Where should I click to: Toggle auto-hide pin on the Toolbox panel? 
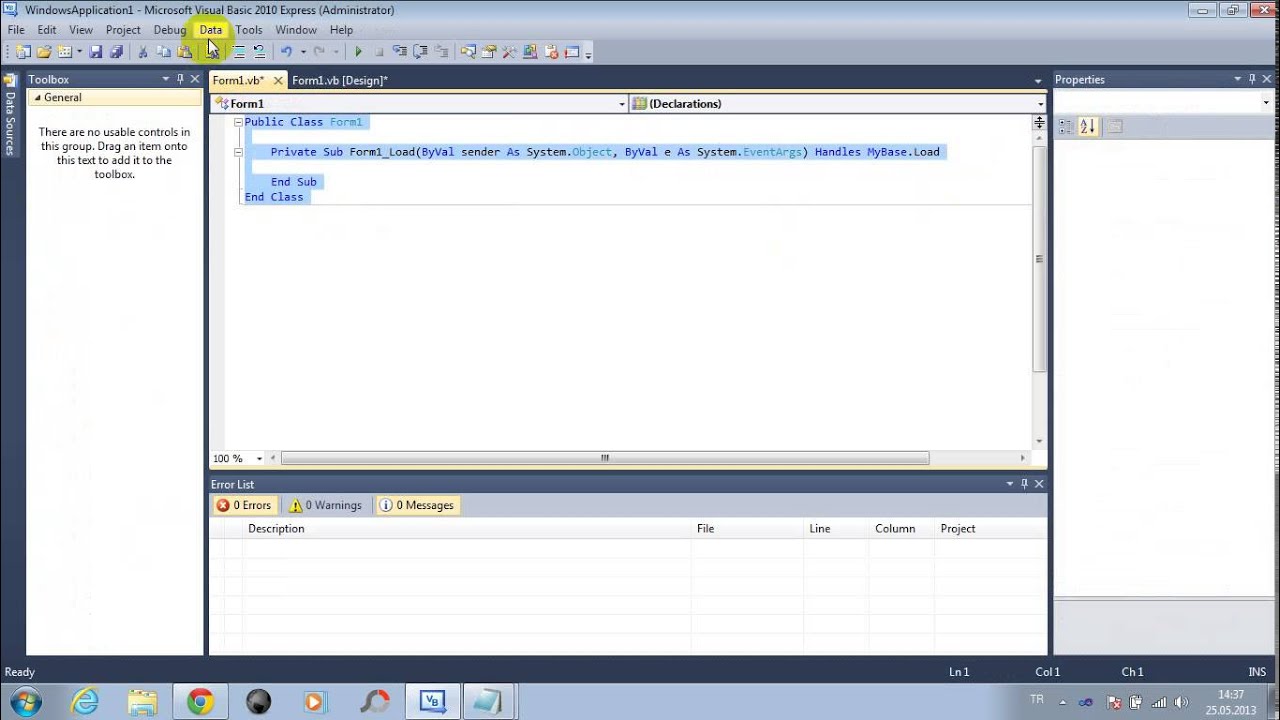(x=181, y=79)
